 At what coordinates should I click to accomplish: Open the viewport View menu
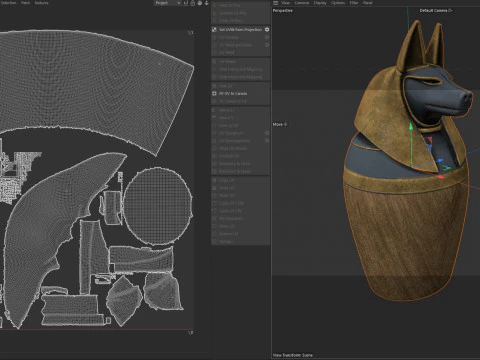coord(286,3)
